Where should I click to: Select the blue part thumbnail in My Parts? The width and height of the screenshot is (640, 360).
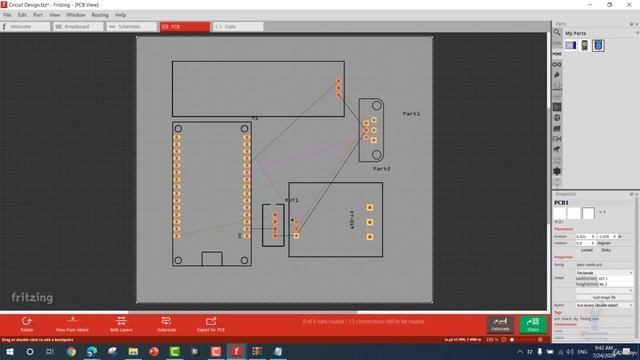[x=598, y=45]
